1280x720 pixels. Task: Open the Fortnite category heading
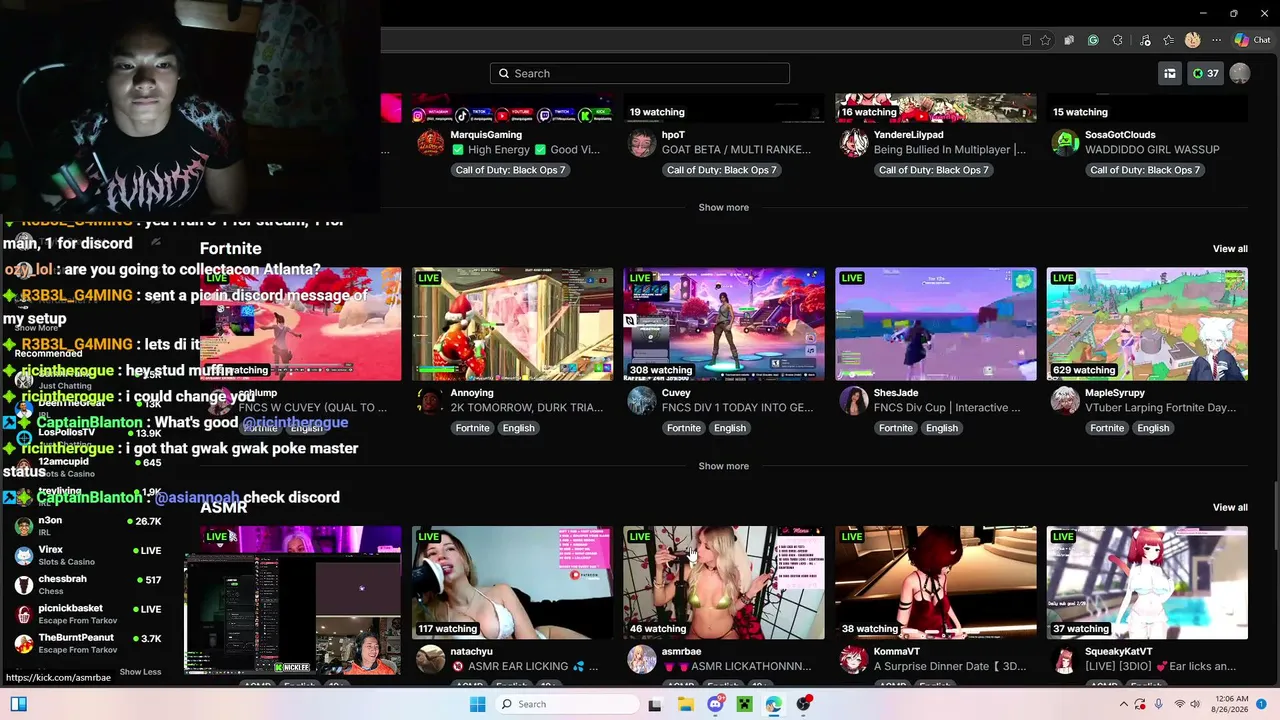(x=230, y=248)
